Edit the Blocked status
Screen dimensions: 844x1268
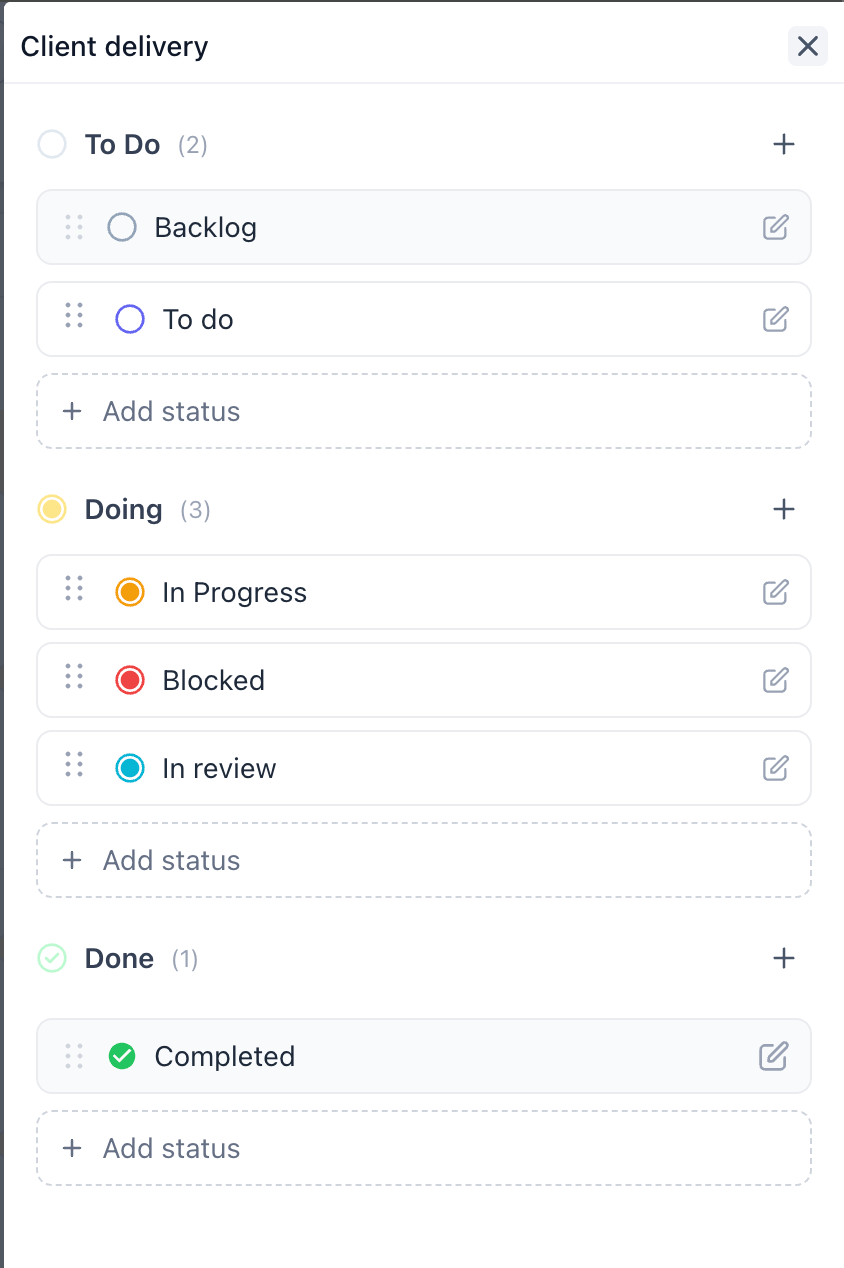pyautogui.click(x=775, y=680)
